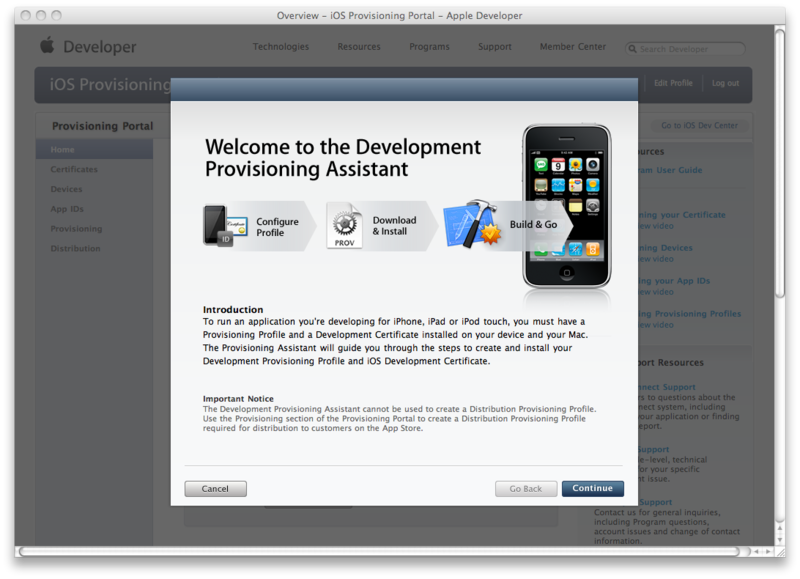The width and height of the screenshot is (800, 579).
Task: Open the Support menu
Action: click(494, 46)
